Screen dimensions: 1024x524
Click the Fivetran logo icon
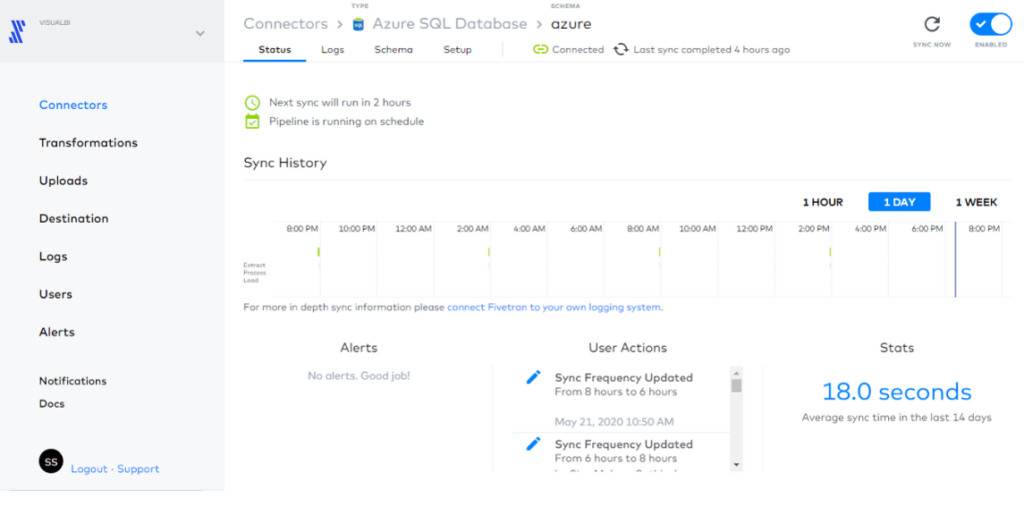pyautogui.click(x=17, y=32)
